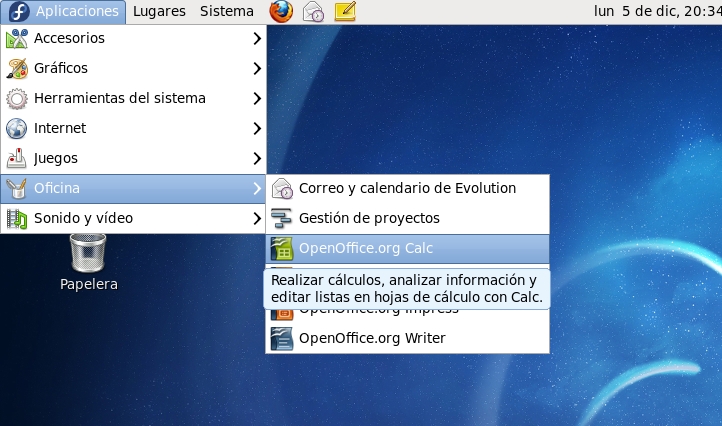Screen dimensions: 722x426
Task: Select the Internet category
Action: pos(134,128)
